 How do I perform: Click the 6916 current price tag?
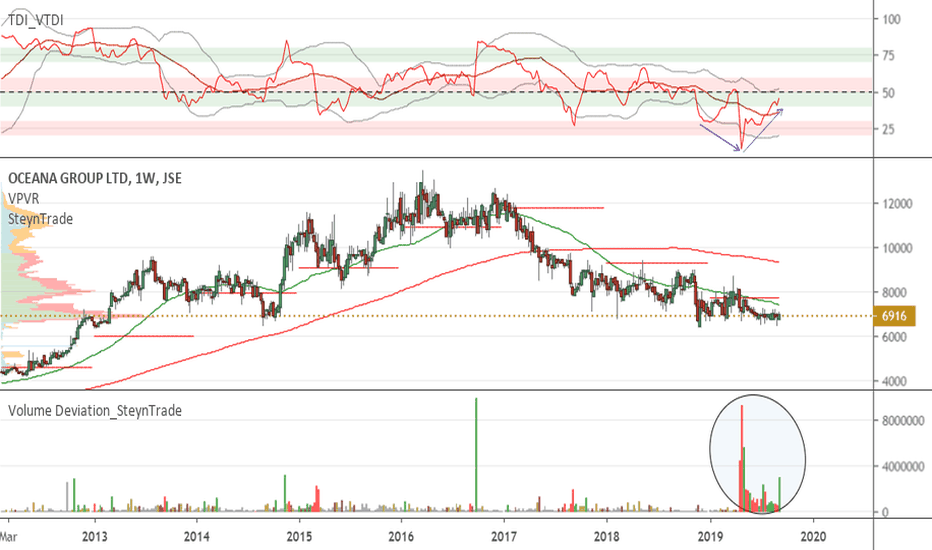click(x=894, y=316)
